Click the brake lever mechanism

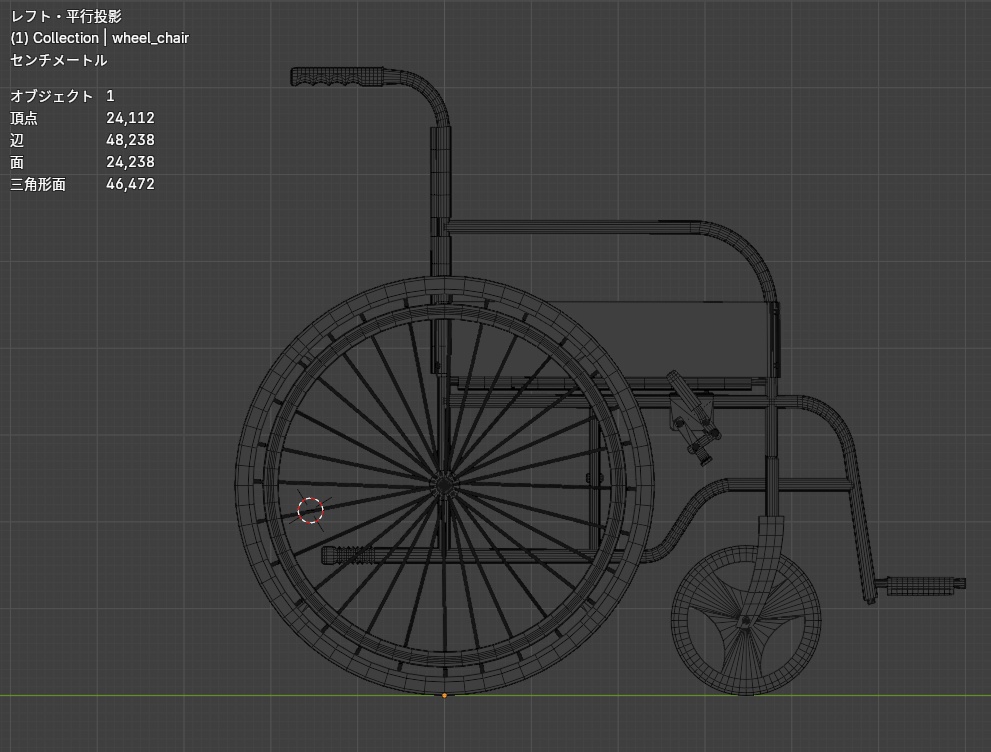694,417
